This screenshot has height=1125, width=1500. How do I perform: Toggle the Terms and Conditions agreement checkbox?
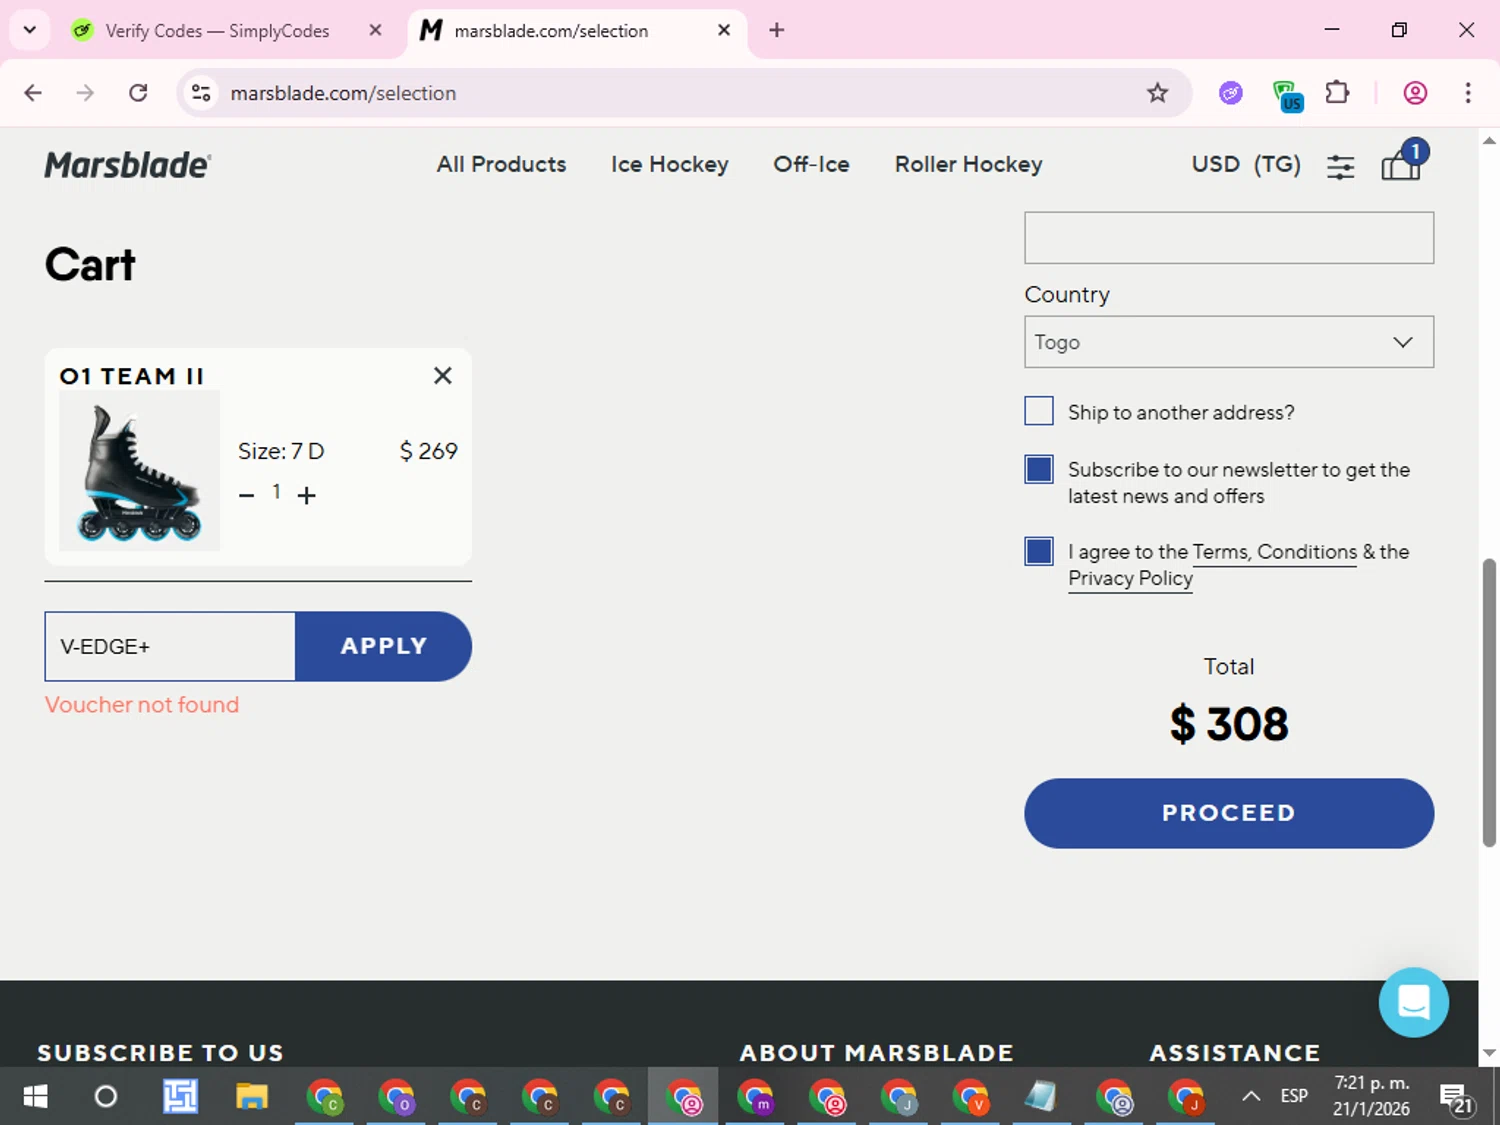pos(1039,551)
